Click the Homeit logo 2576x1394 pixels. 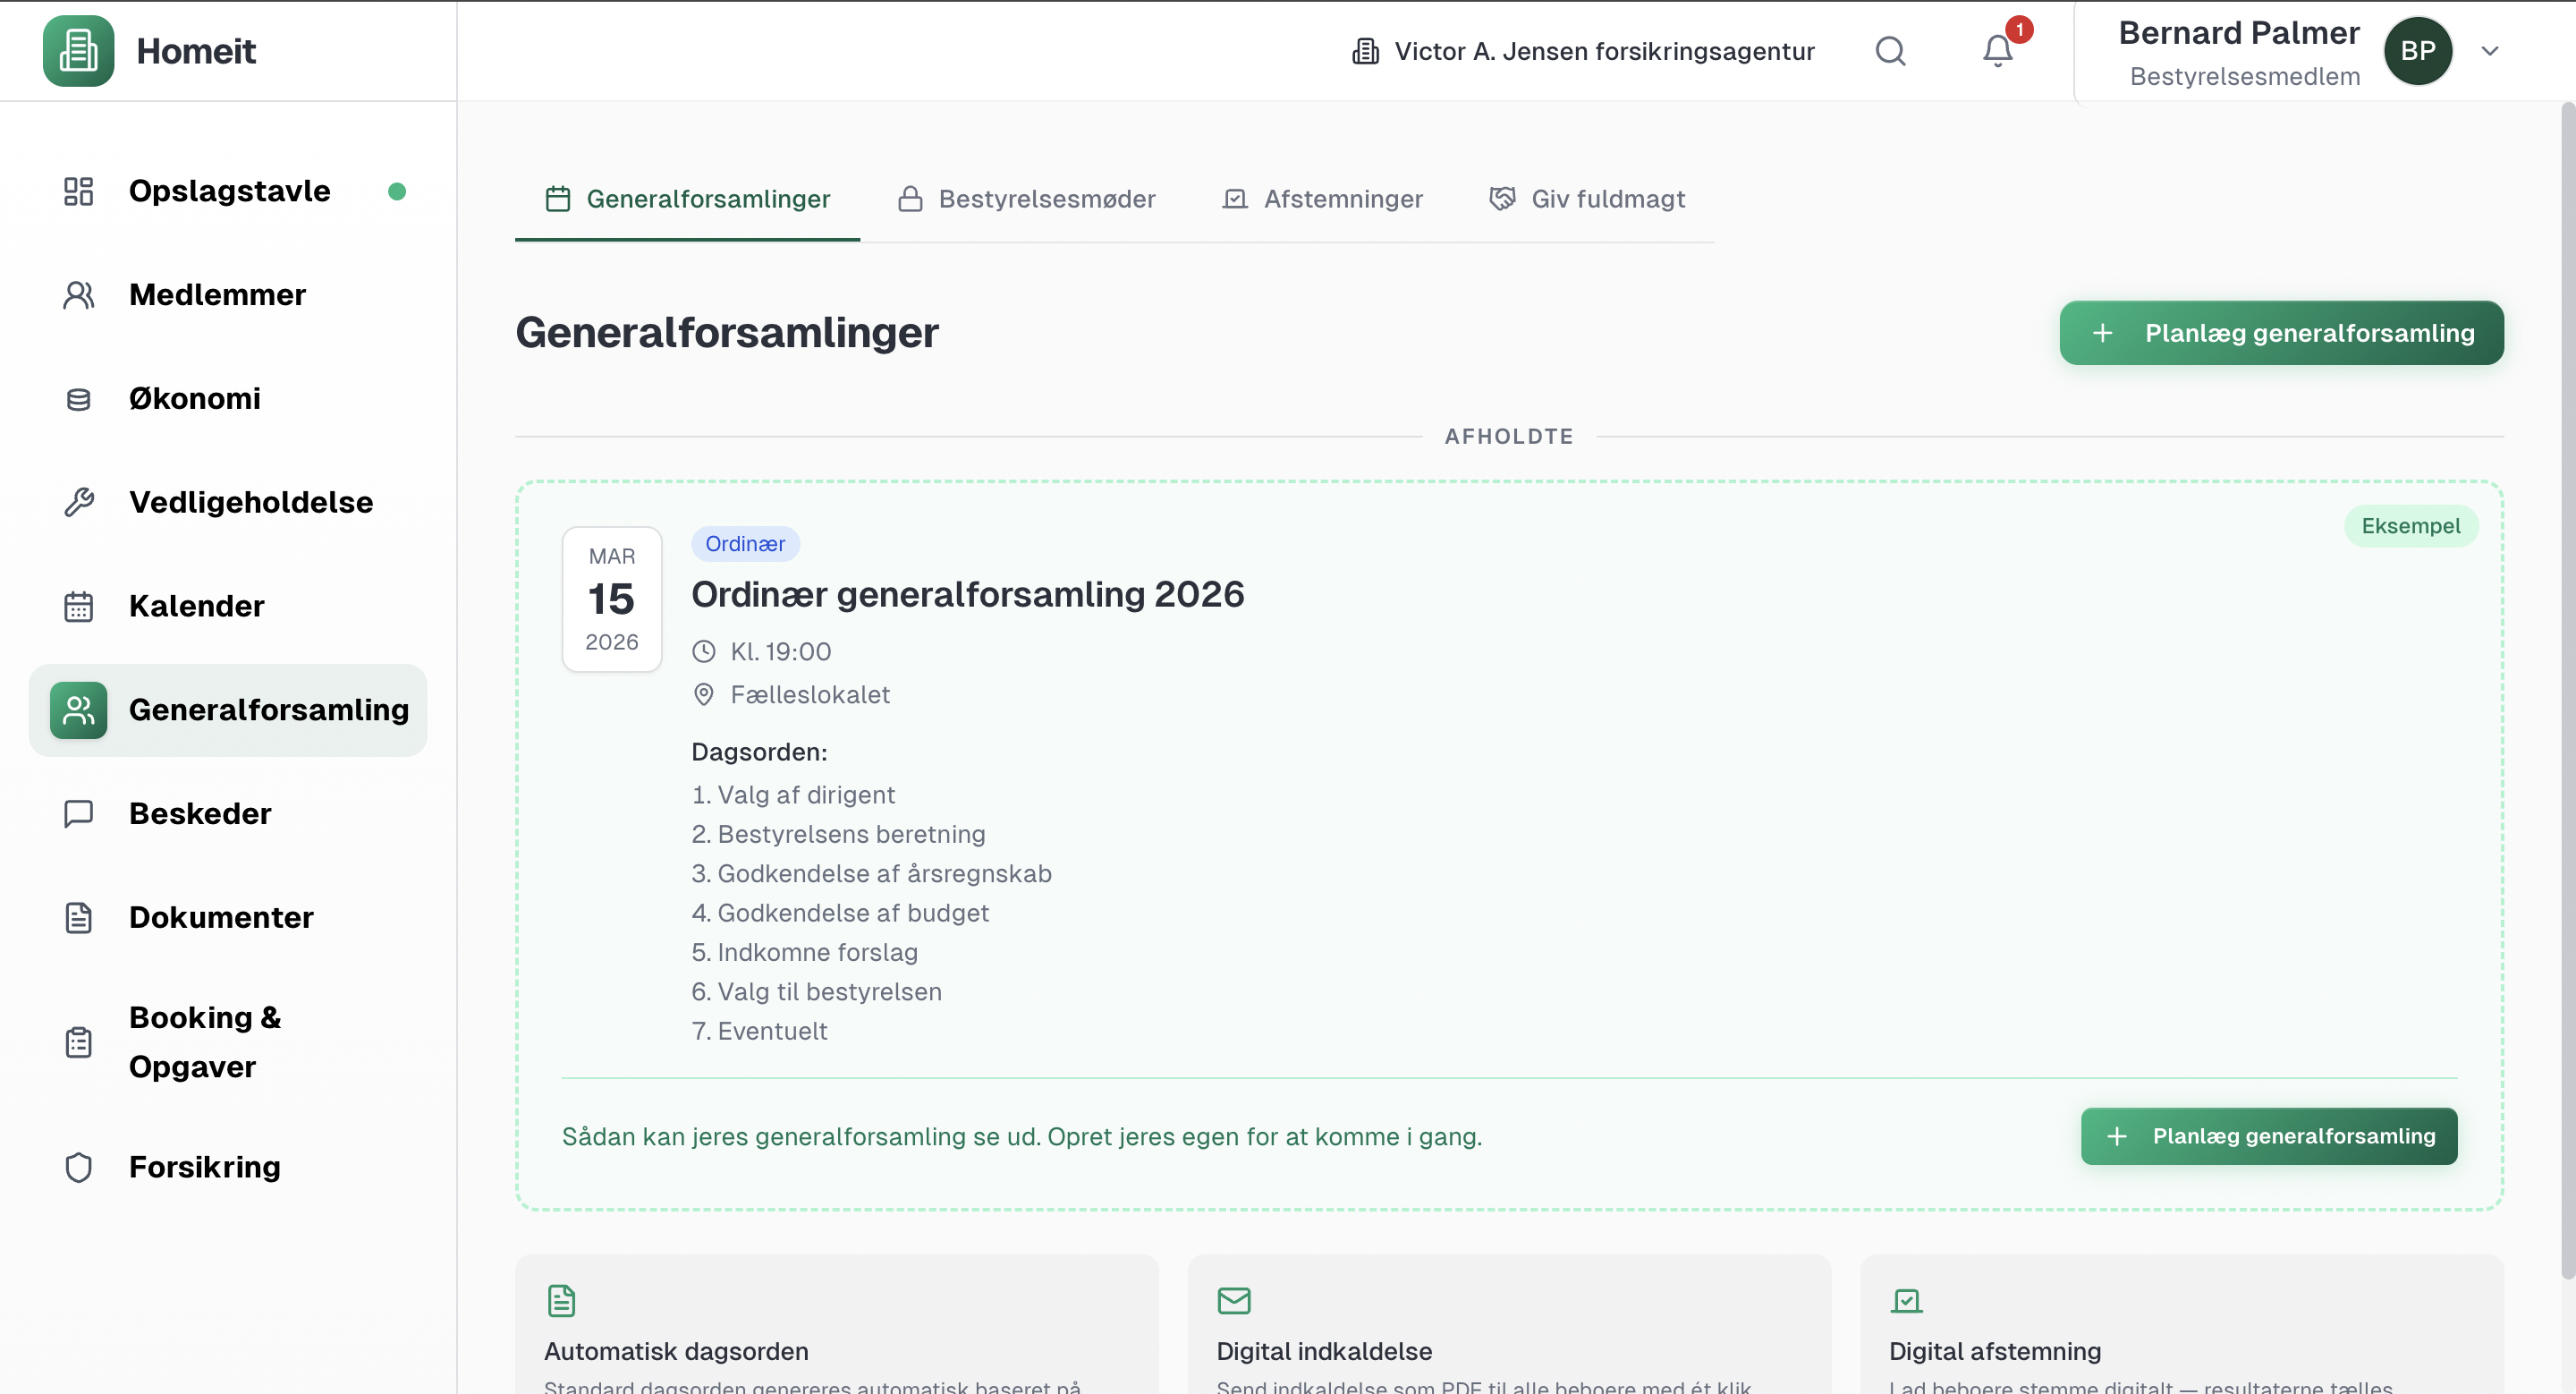(150, 51)
